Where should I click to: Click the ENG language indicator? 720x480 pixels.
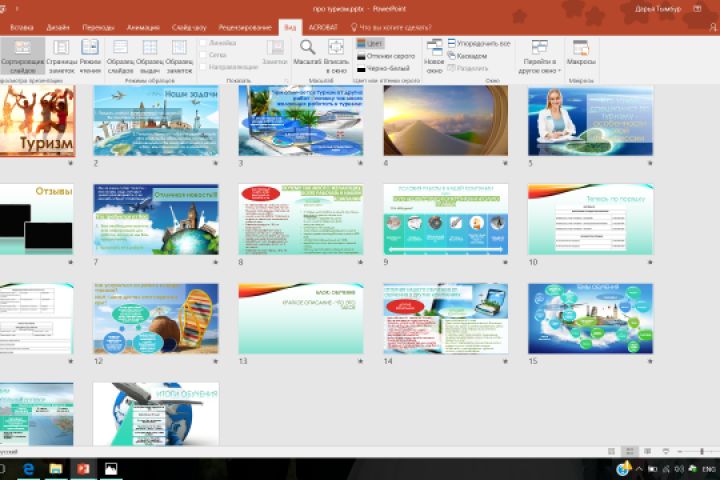(709, 469)
